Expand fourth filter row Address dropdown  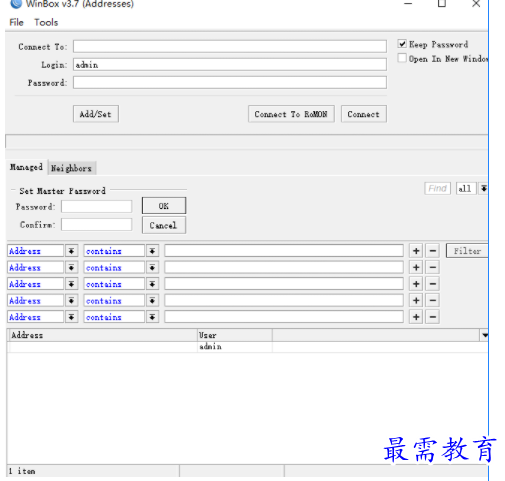point(71,301)
